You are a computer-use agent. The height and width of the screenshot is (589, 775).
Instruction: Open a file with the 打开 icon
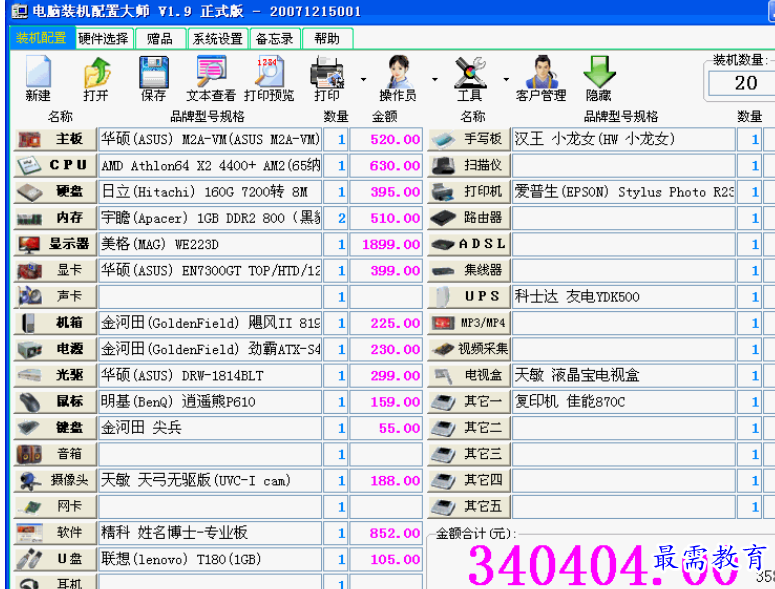point(96,78)
